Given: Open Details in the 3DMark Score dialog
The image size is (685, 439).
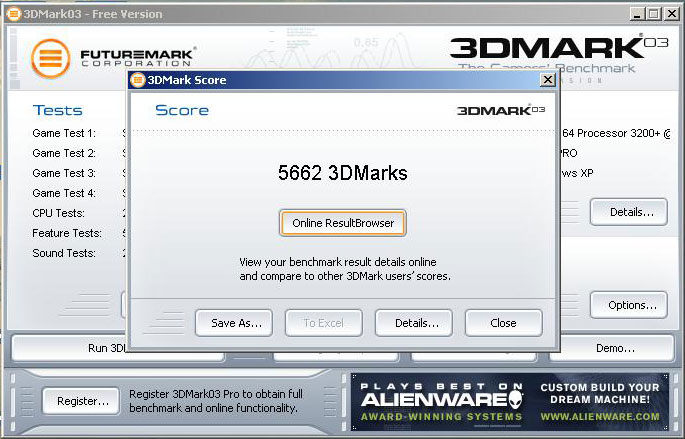Looking at the screenshot, I should [414, 323].
